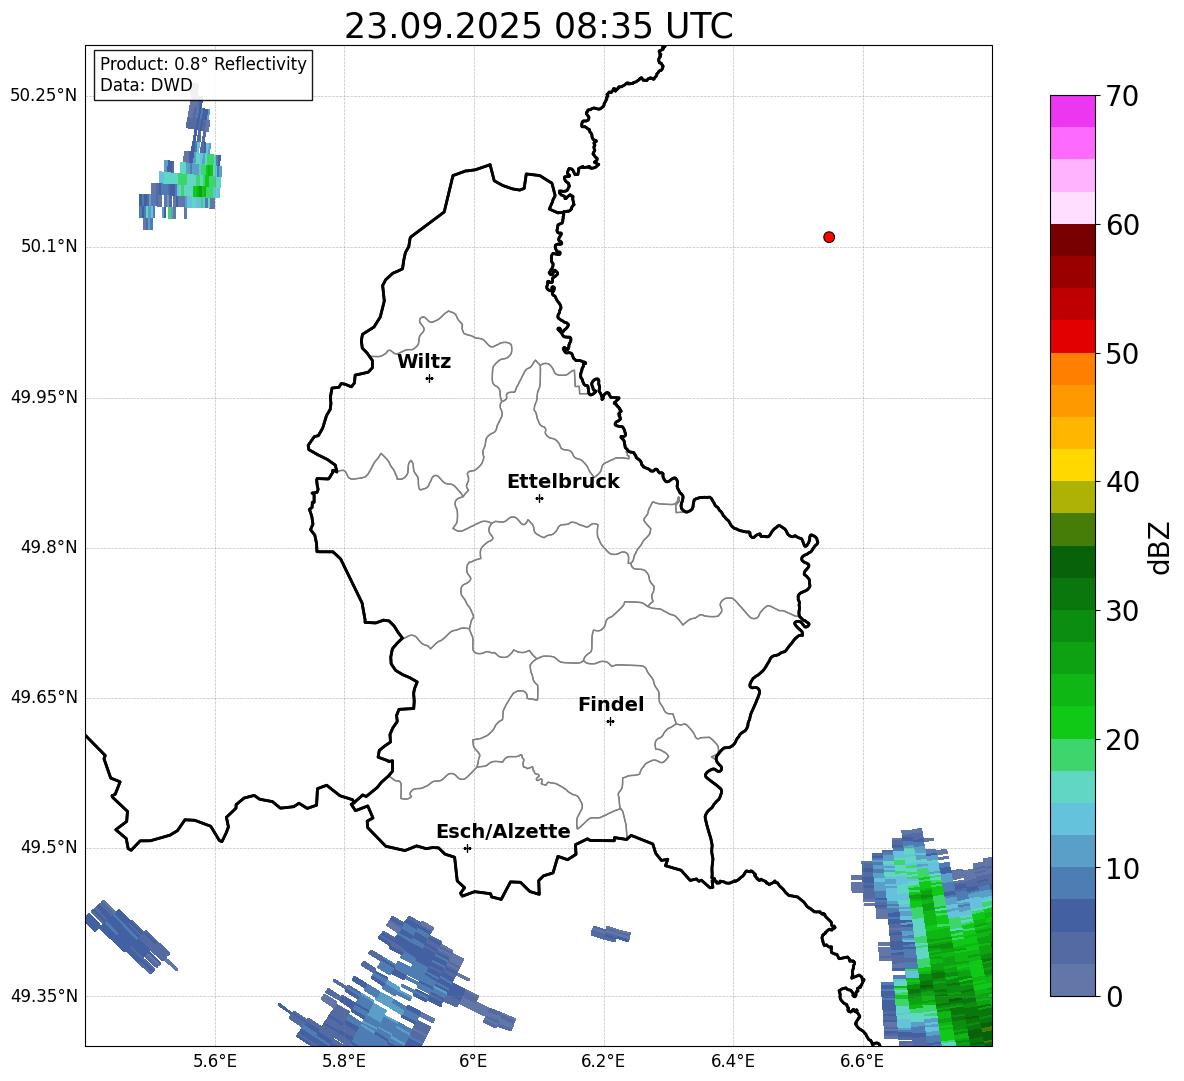Click the 70 colorbar tick label
1184x1081 pixels.
[x=1122, y=97]
